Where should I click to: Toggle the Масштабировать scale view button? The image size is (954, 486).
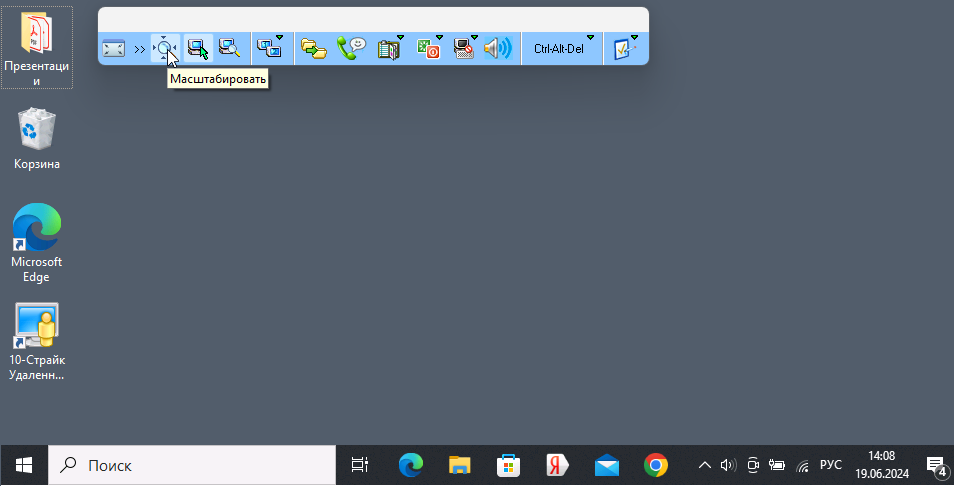tap(165, 48)
